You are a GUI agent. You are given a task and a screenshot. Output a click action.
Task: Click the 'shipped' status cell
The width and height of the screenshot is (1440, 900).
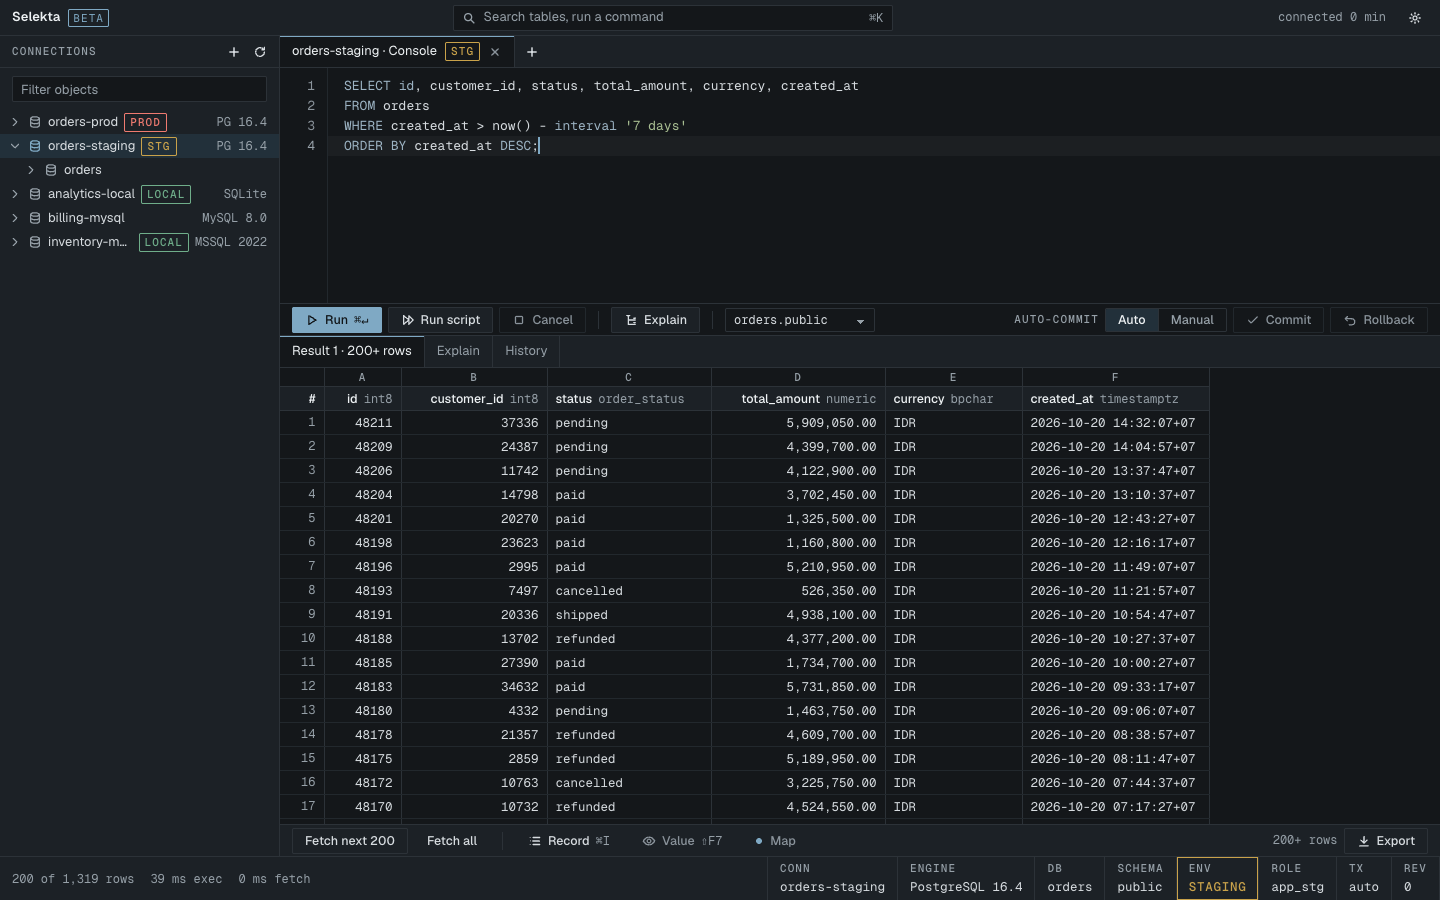(629, 615)
